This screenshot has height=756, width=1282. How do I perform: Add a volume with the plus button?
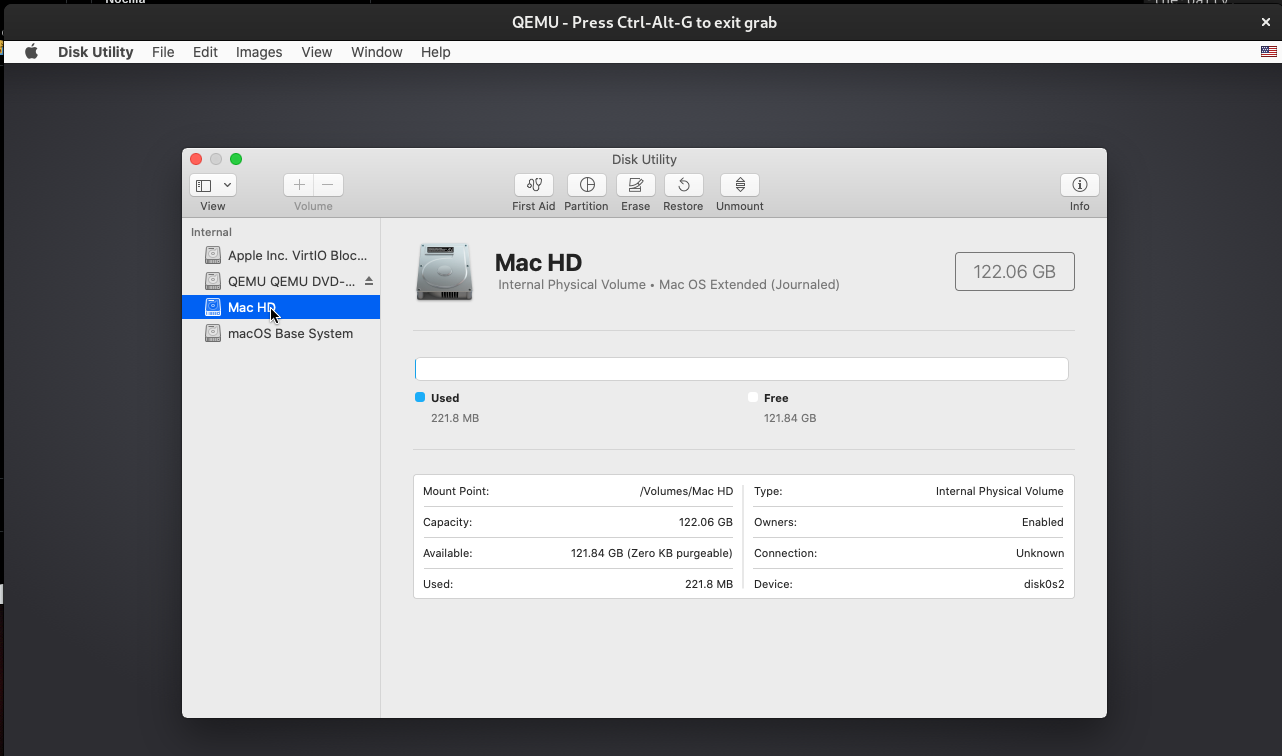(299, 185)
